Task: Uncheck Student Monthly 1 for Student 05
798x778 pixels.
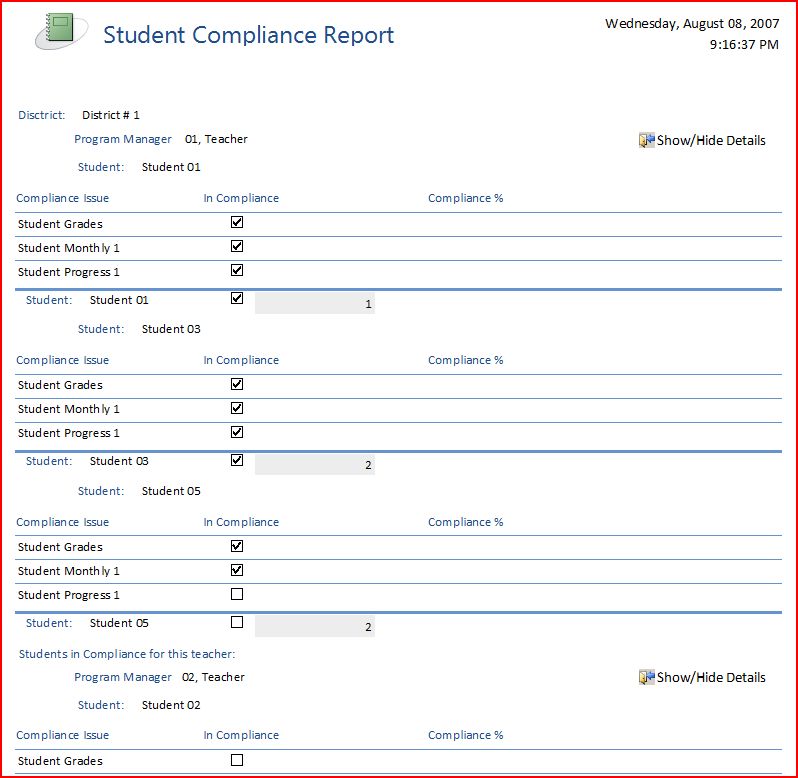Action: [x=237, y=570]
